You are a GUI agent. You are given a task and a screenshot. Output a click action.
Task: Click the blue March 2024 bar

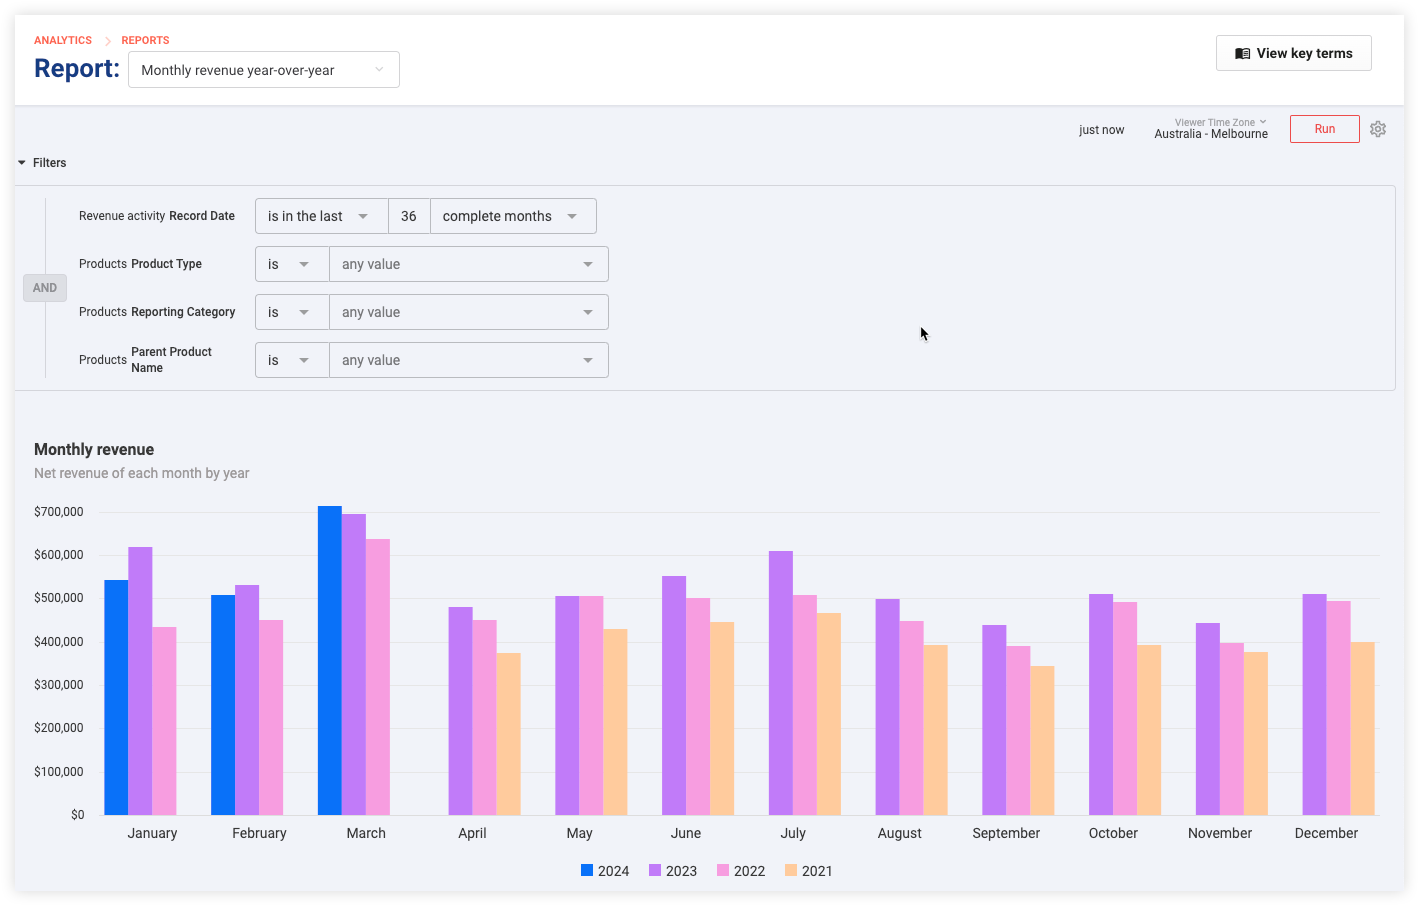(329, 660)
